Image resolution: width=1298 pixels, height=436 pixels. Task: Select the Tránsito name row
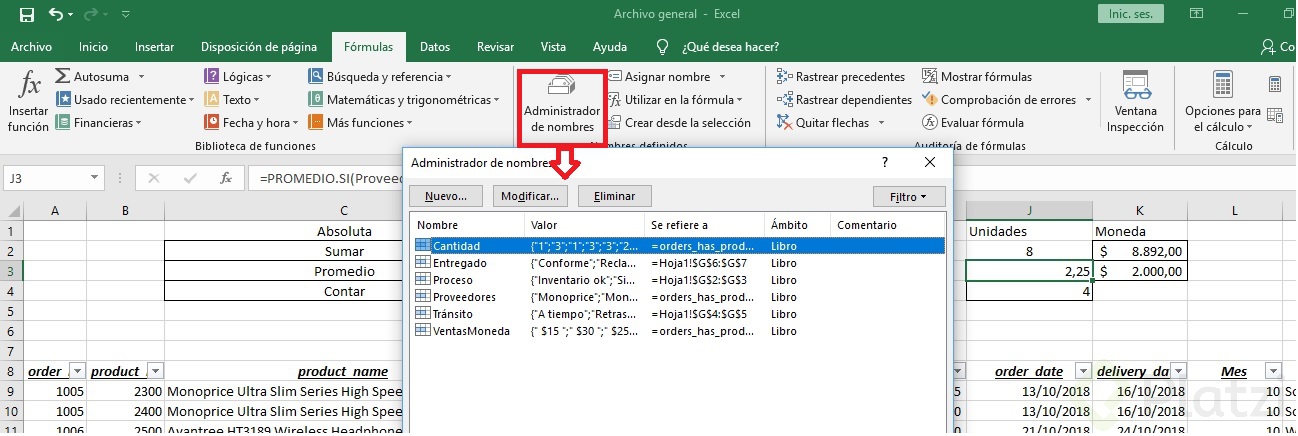click(x=677, y=314)
